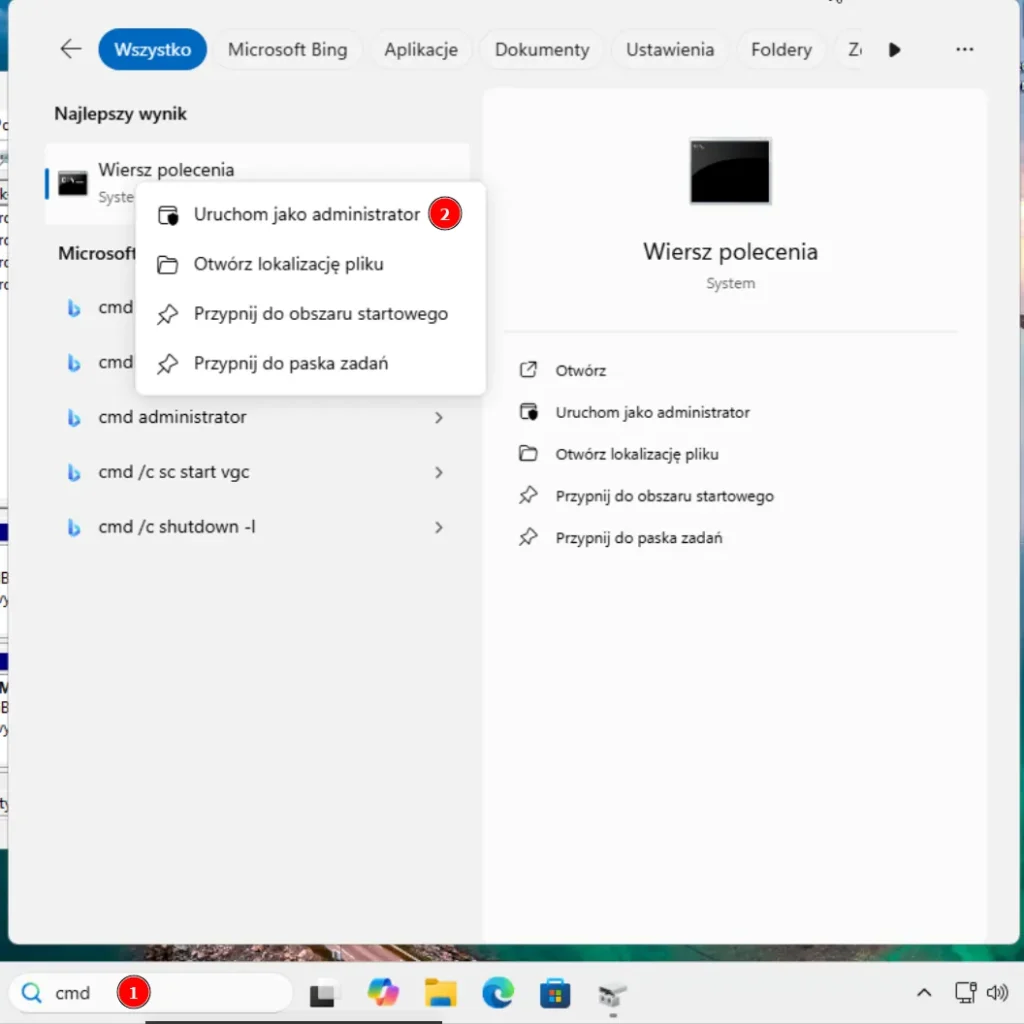The image size is (1024, 1024).
Task: Click 'Przypnij do paska zadań' in right panel
Action: pos(638,538)
